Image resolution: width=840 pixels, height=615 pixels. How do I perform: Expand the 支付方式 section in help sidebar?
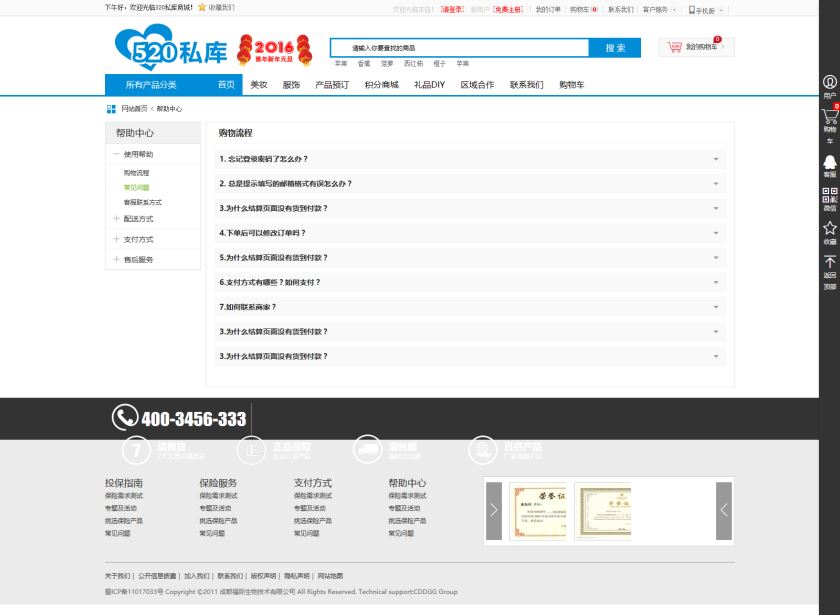pos(116,239)
